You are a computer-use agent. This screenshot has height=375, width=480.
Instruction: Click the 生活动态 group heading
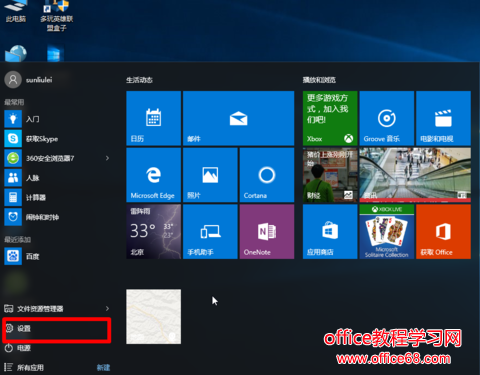pyautogui.click(x=139, y=80)
